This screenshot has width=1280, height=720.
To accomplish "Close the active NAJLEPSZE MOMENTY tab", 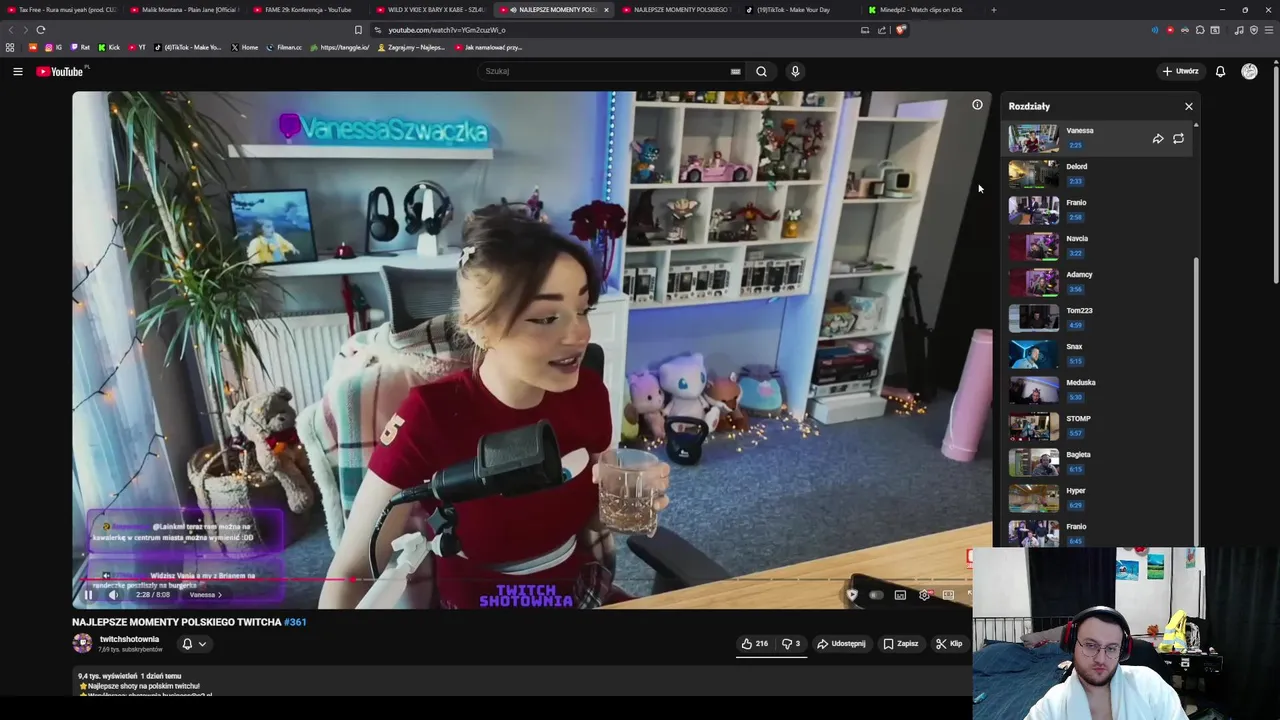I will click(606, 10).
